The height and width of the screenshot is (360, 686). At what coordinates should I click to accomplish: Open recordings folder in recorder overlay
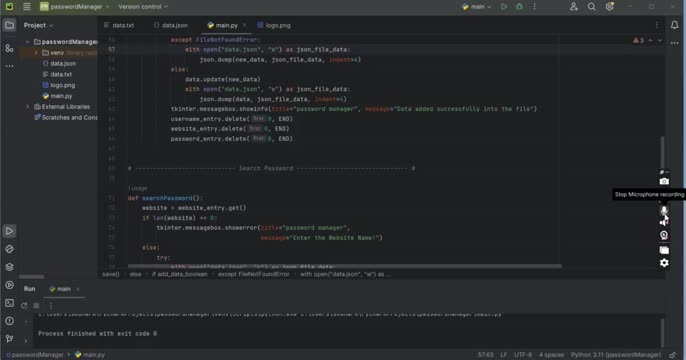664,250
